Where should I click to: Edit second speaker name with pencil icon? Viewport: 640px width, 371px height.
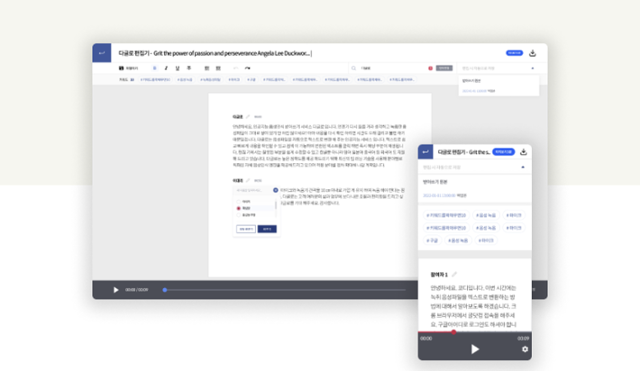tap(248, 180)
